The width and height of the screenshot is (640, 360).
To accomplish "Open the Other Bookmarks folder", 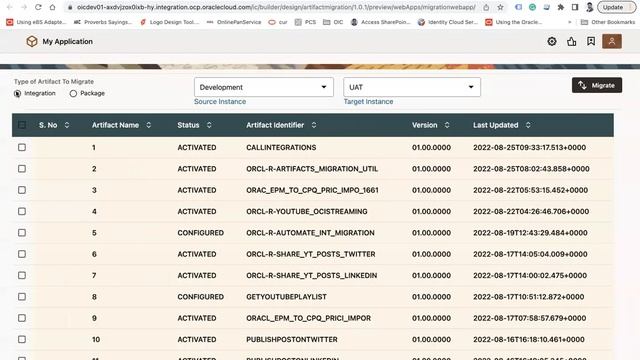I will tap(608, 22).
